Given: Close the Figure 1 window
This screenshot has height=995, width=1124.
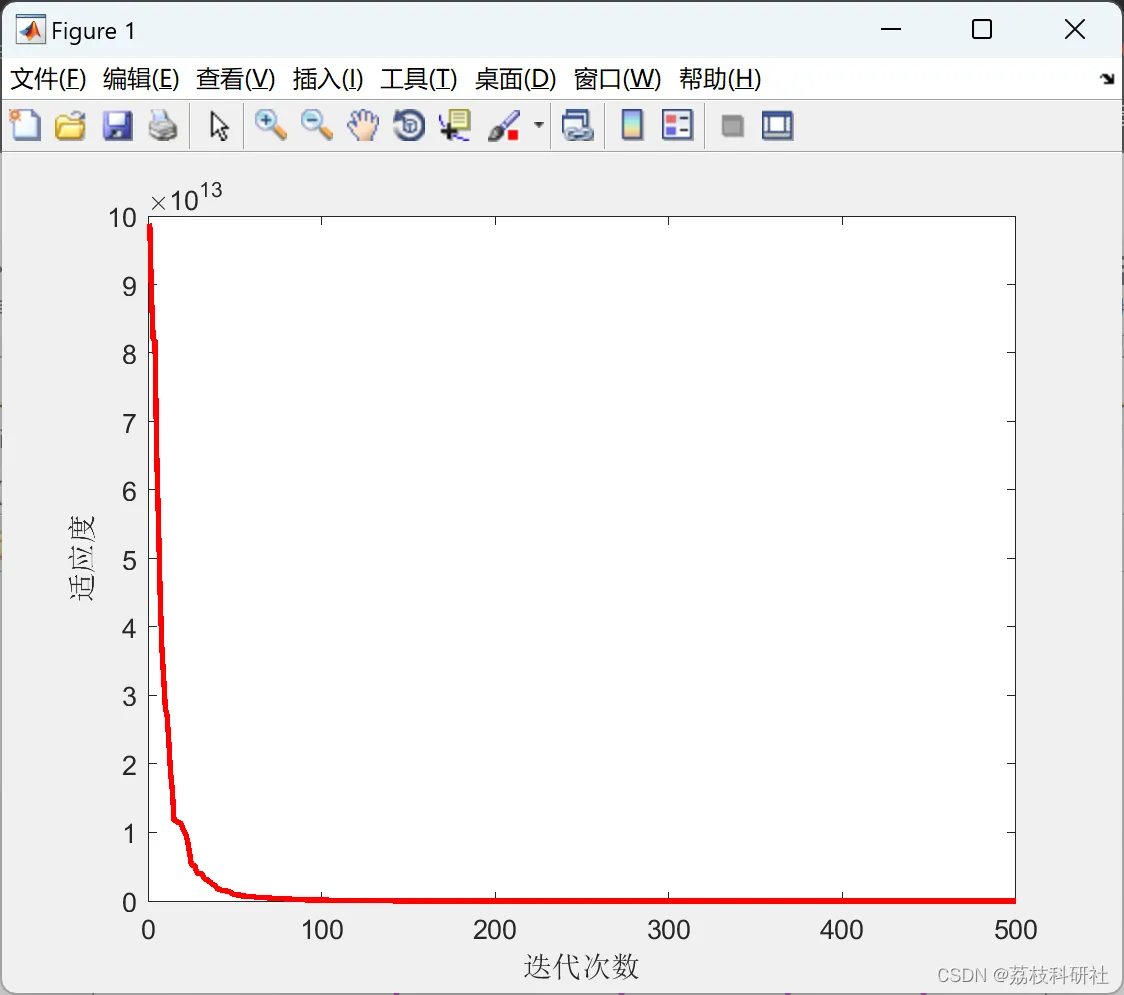Looking at the screenshot, I should [1075, 29].
